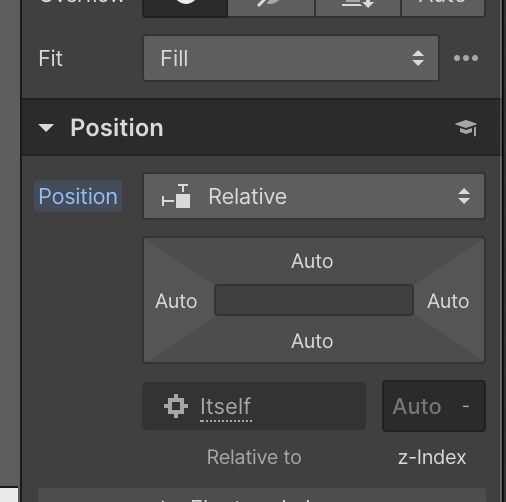Click the left Auto offset value
506x502 pixels.
176,301
